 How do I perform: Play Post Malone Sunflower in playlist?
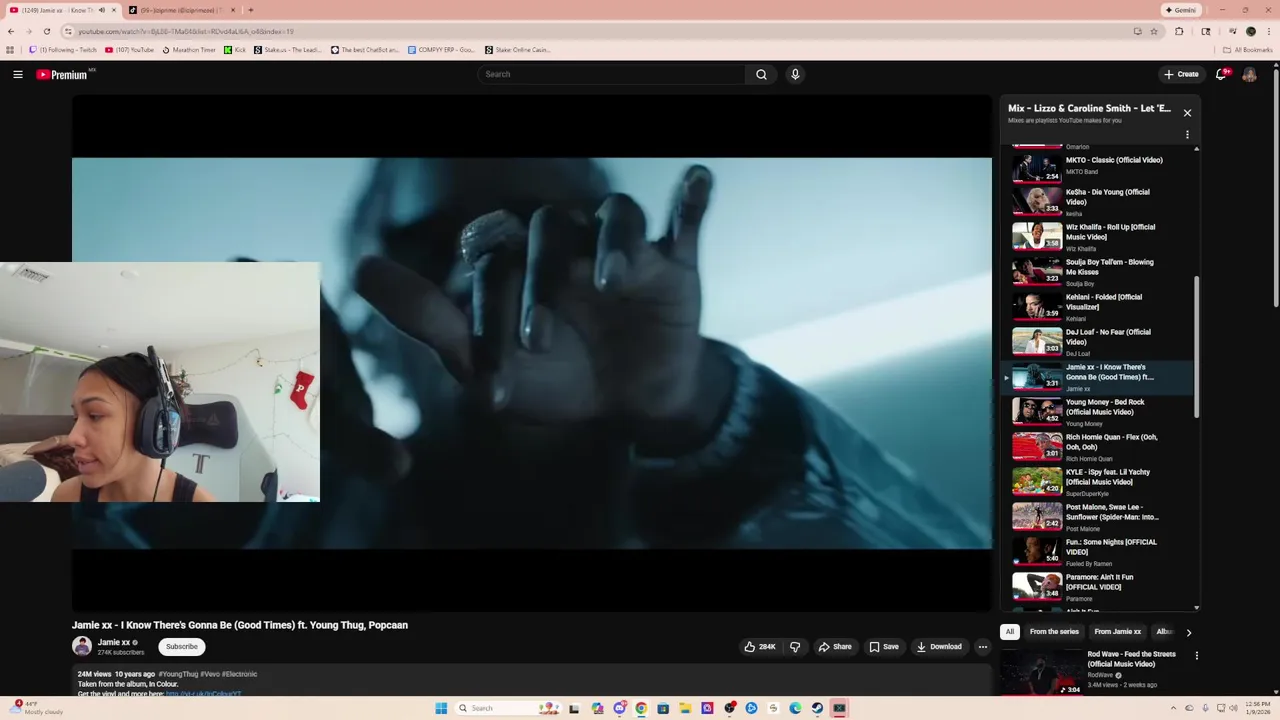point(1098,517)
